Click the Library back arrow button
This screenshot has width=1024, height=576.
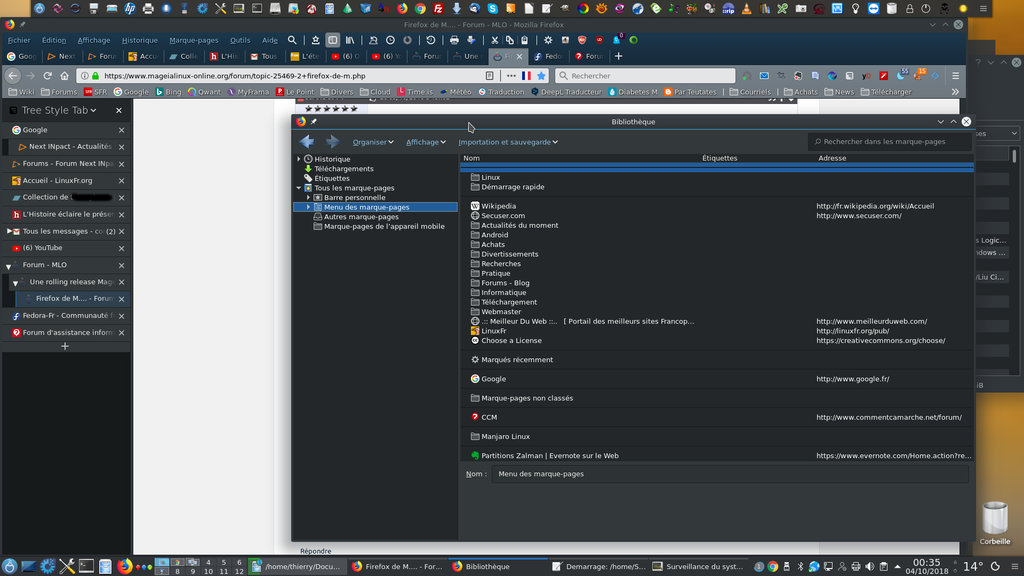(x=306, y=142)
